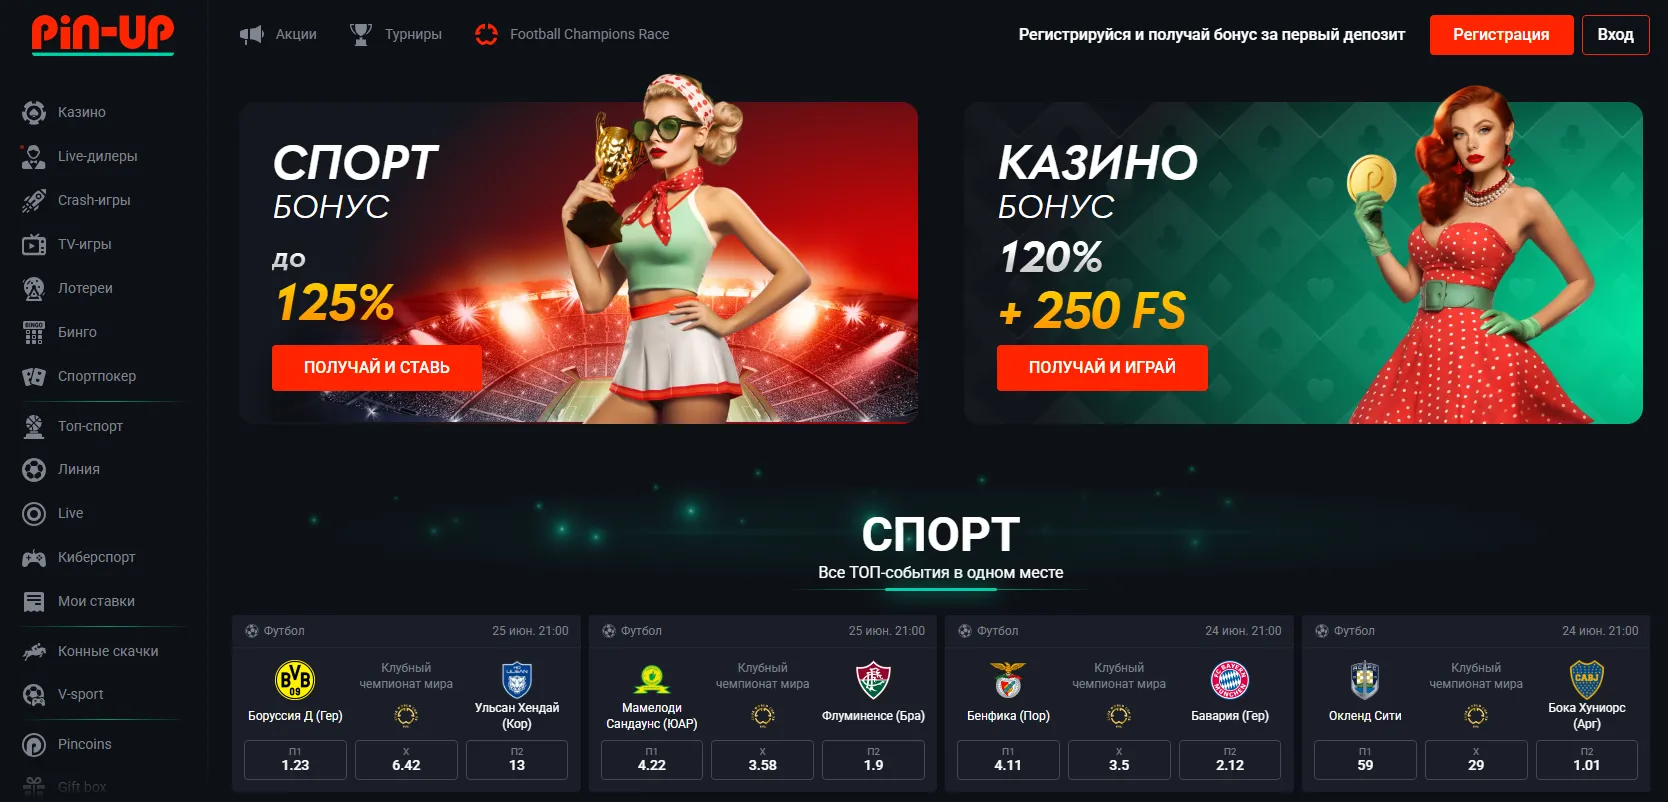Open Конные скачки horse icon
The height and width of the screenshot is (802, 1668).
(34, 652)
